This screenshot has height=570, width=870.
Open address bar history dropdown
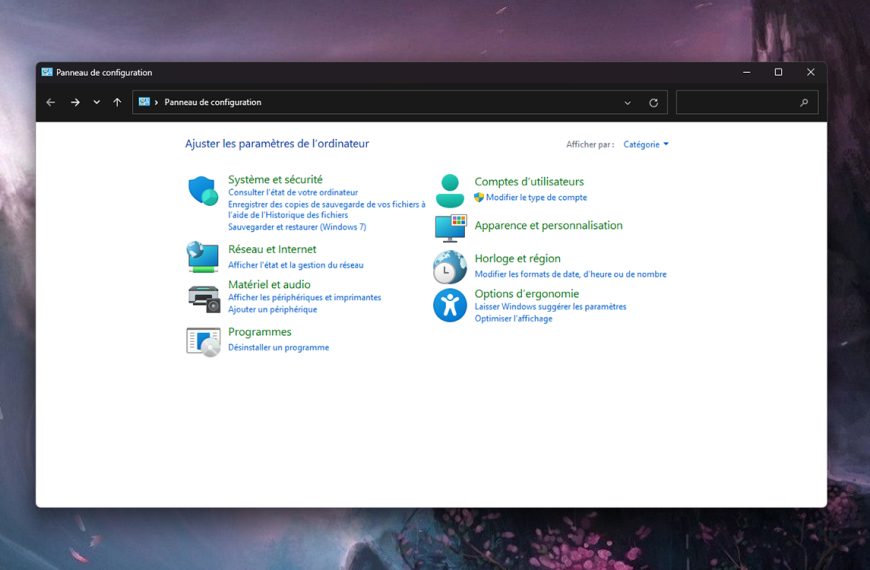point(628,103)
